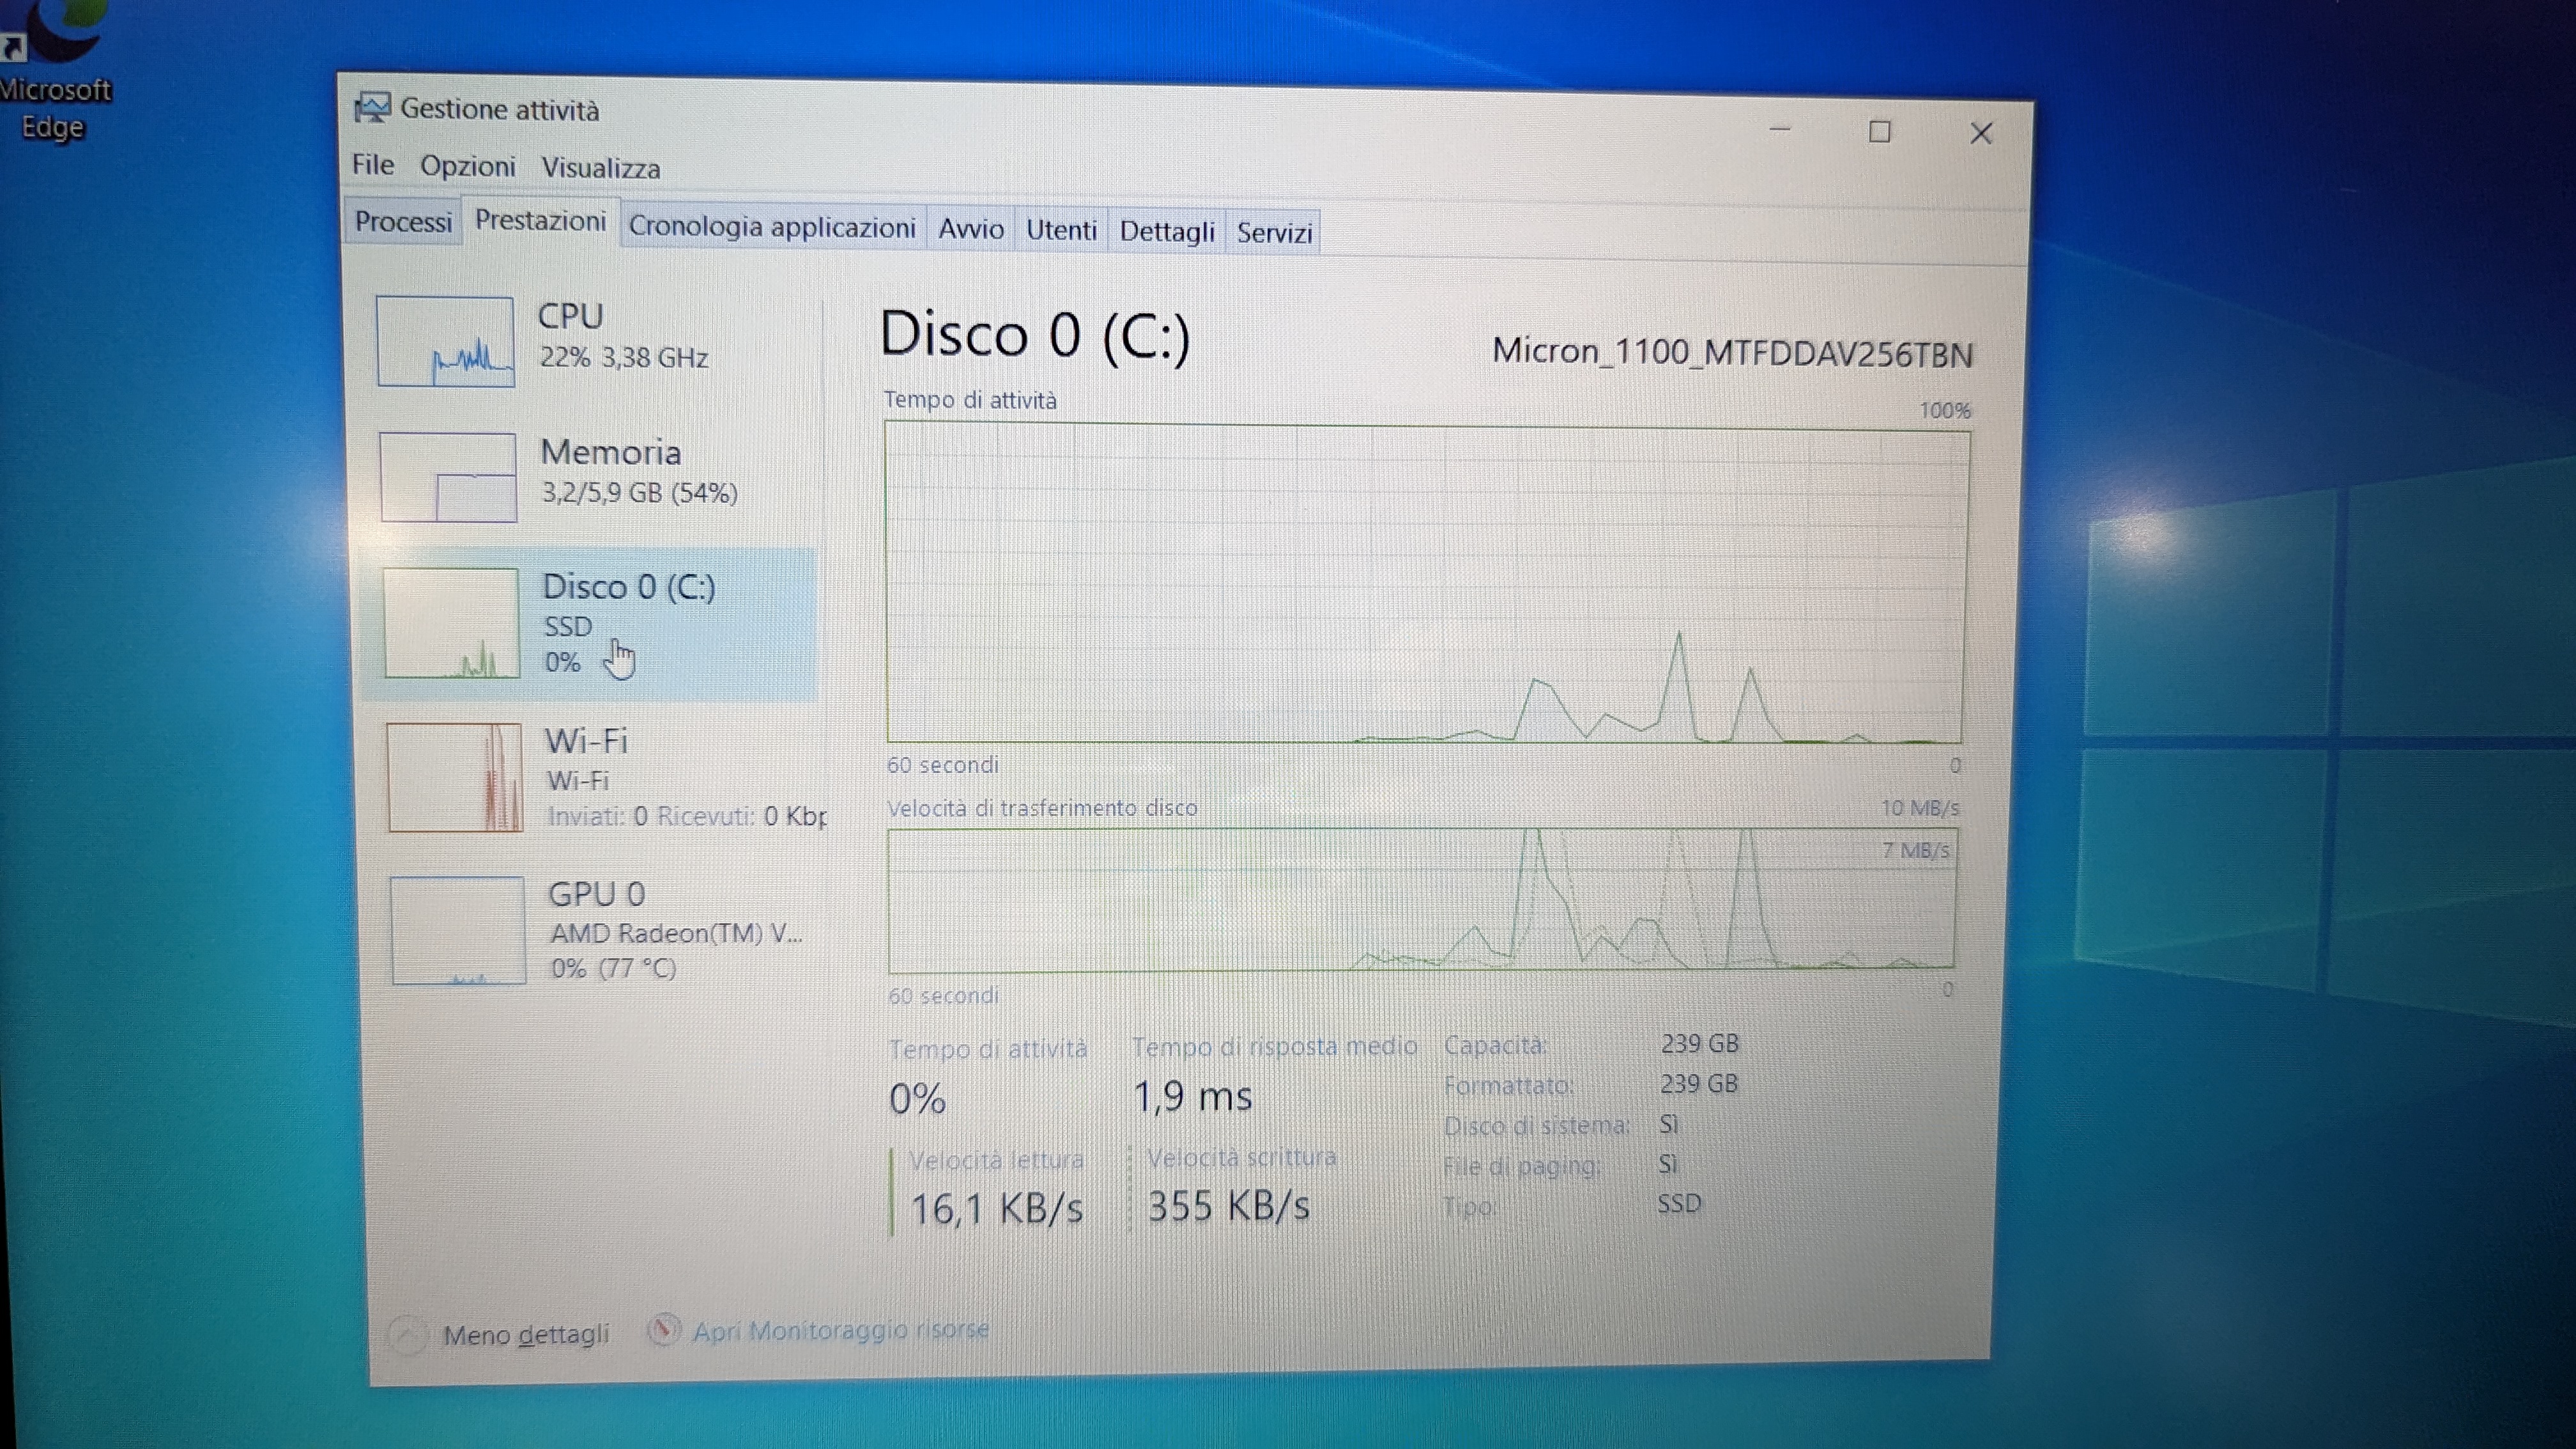The height and width of the screenshot is (1449, 2576).
Task: Switch to the Servizi tab
Action: click(1273, 233)
